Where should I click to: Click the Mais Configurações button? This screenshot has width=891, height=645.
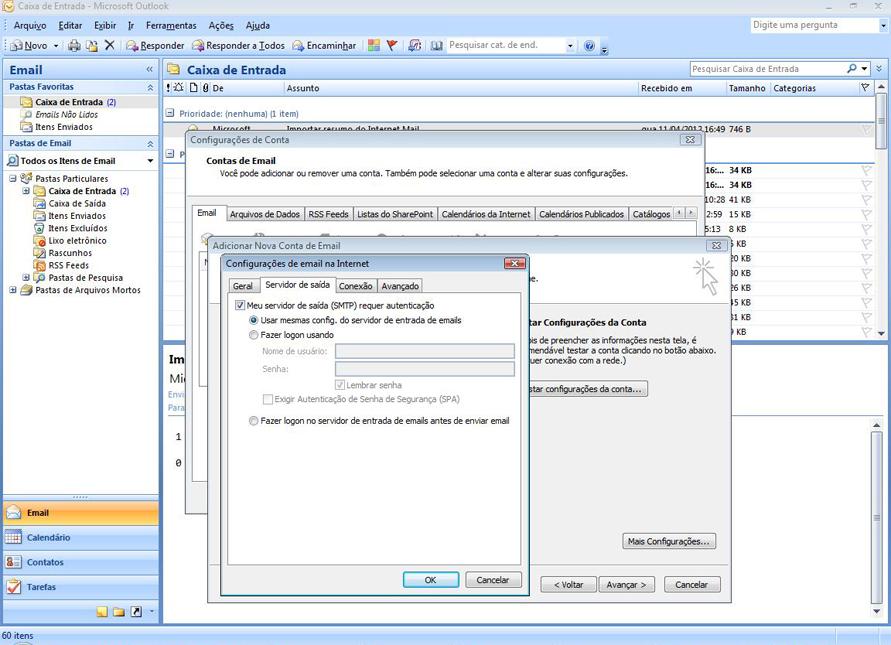(669, 542)
